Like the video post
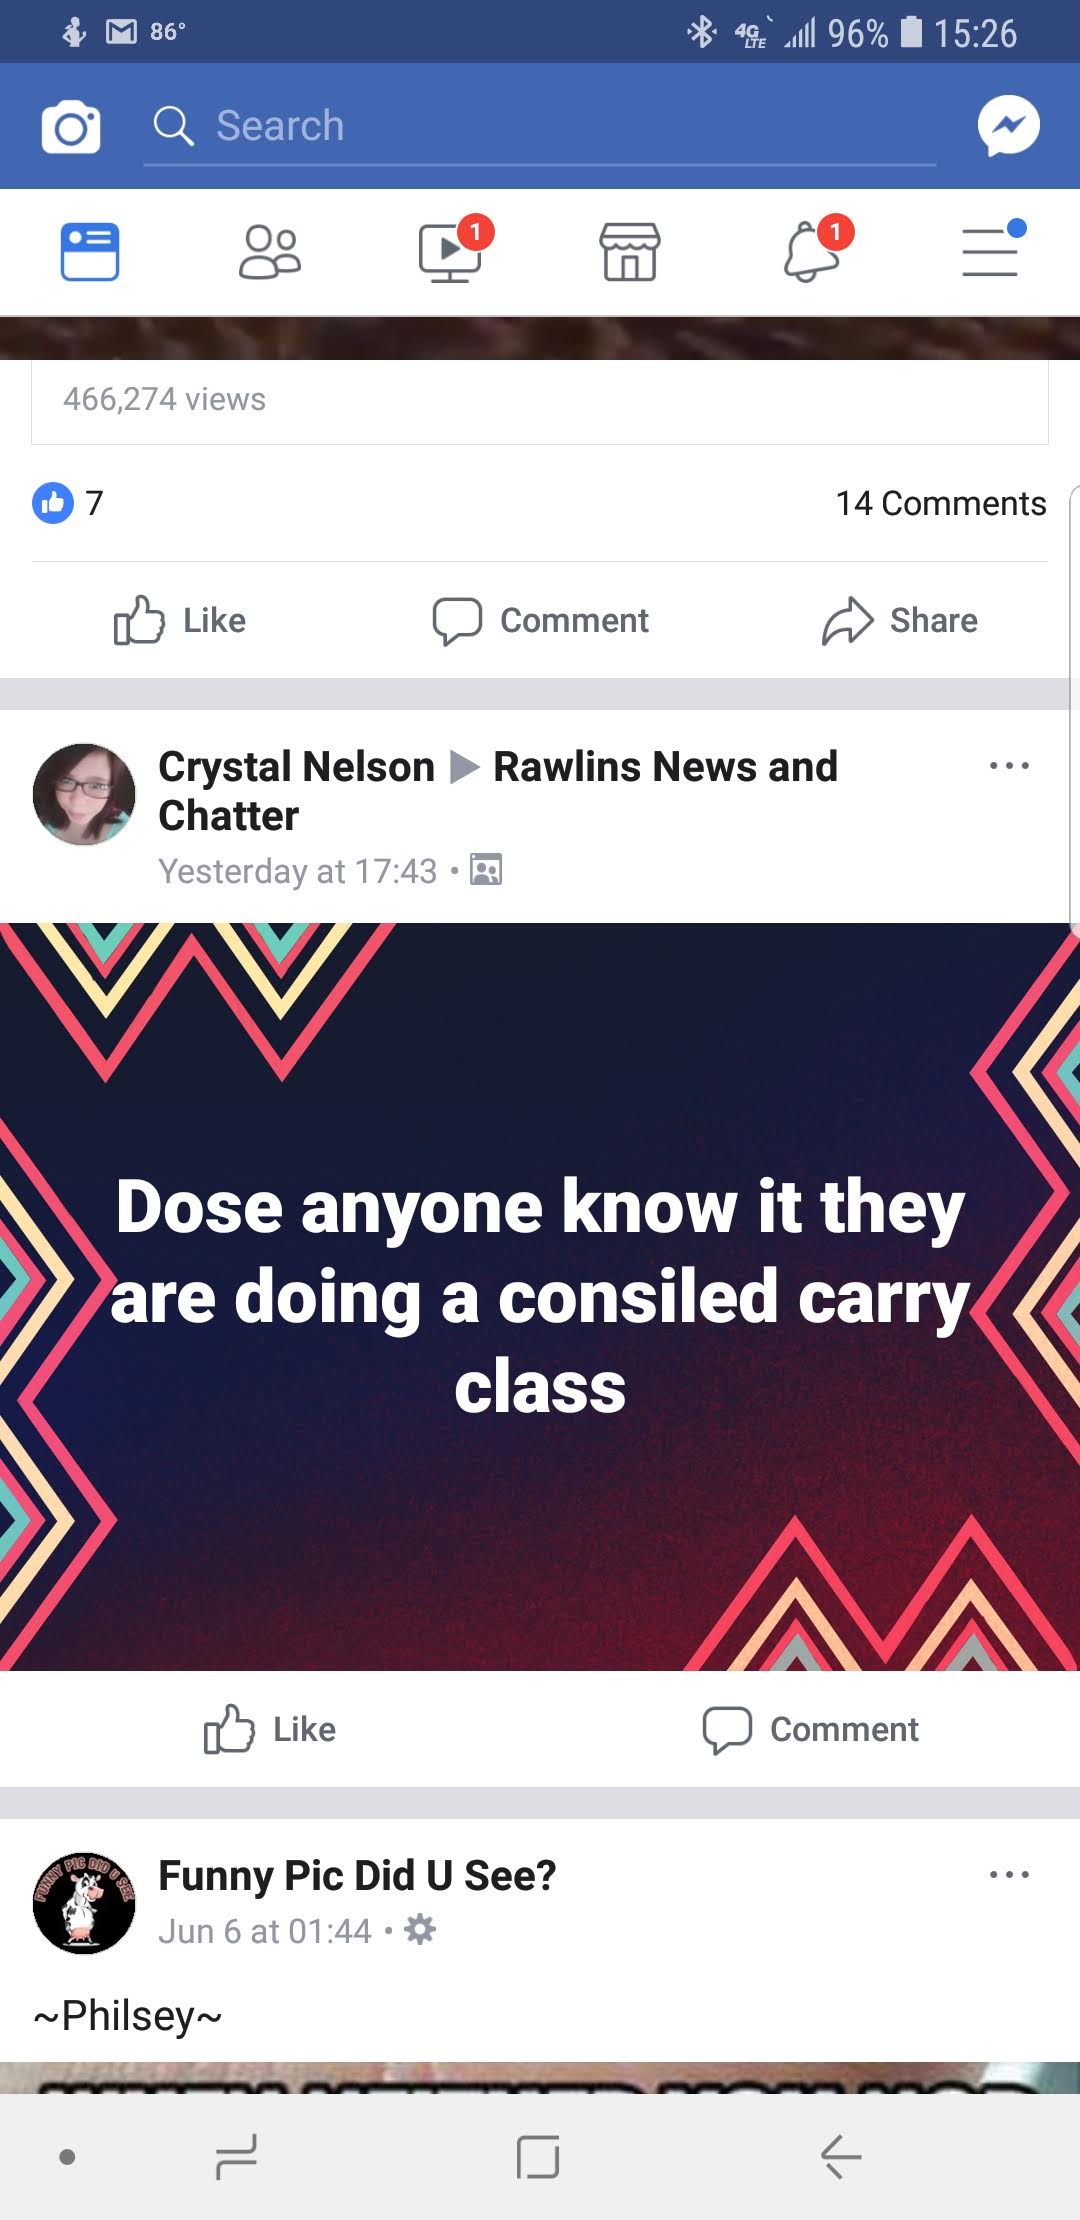The width and height of the screenshot is (1080, 2220). 180,620
